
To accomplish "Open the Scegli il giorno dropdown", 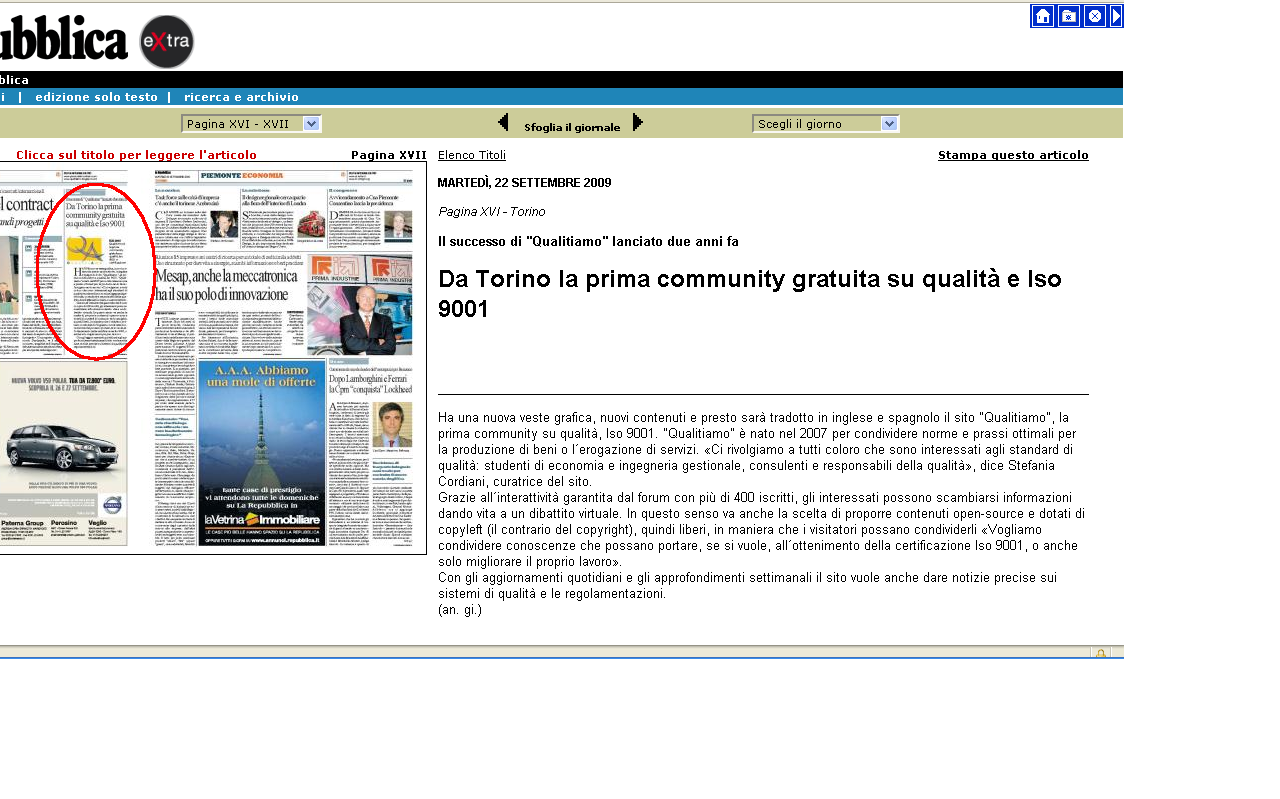I will pyautogui.click(x=826, y=123).
